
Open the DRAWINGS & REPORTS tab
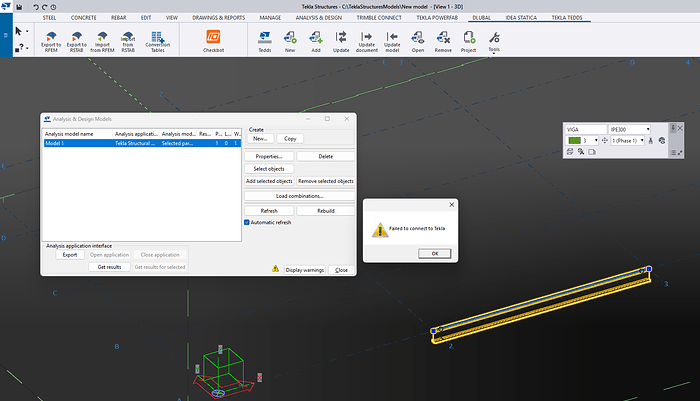pyautogui.click(x=219, y=18)
